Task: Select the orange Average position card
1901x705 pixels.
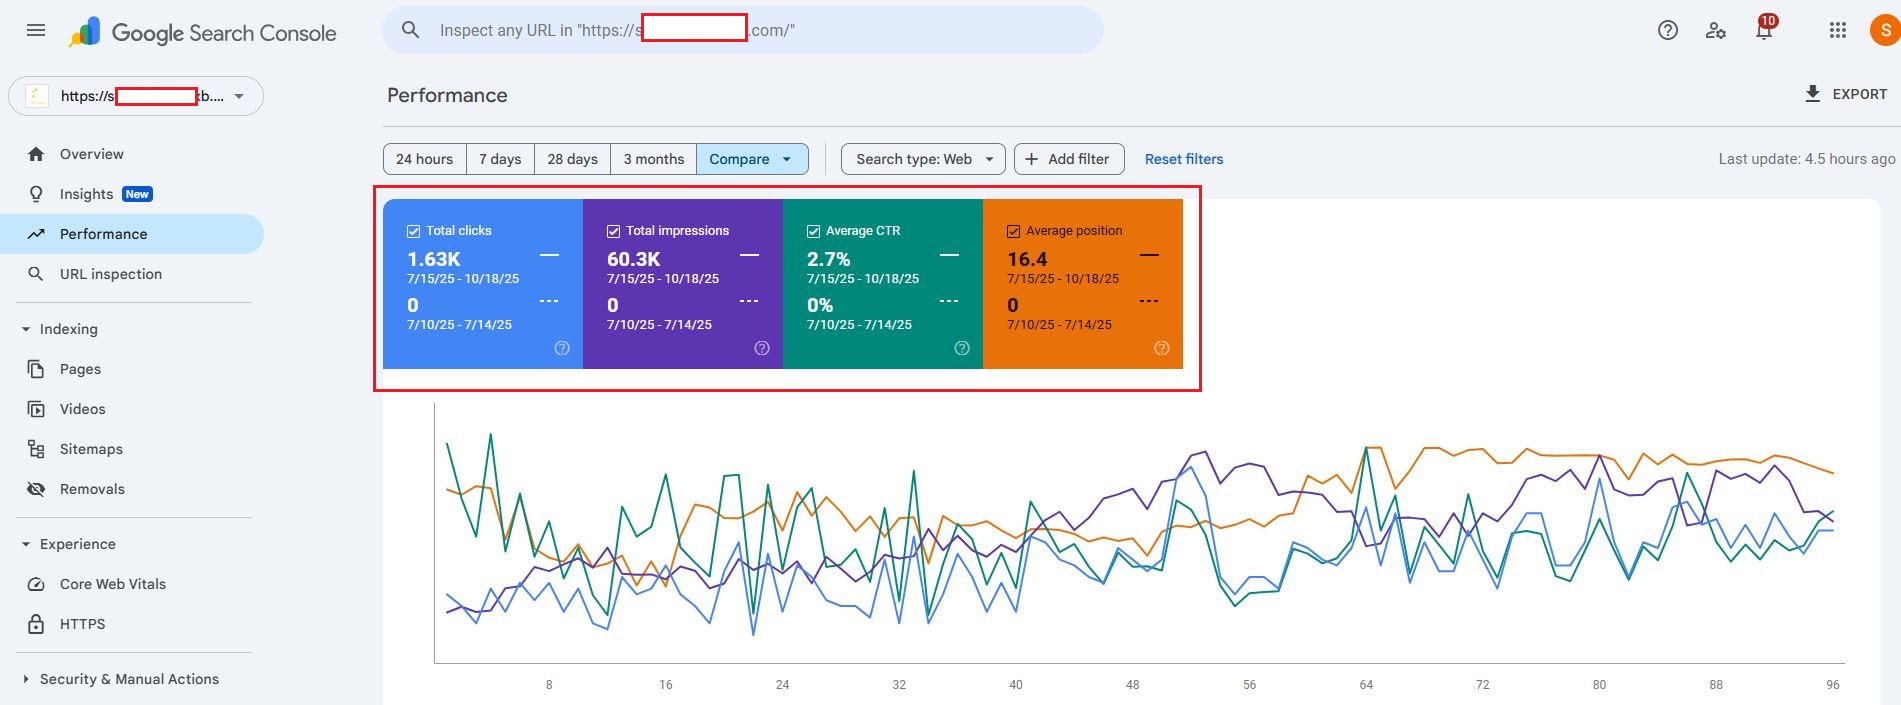Action: click(x=1082, y=290)
